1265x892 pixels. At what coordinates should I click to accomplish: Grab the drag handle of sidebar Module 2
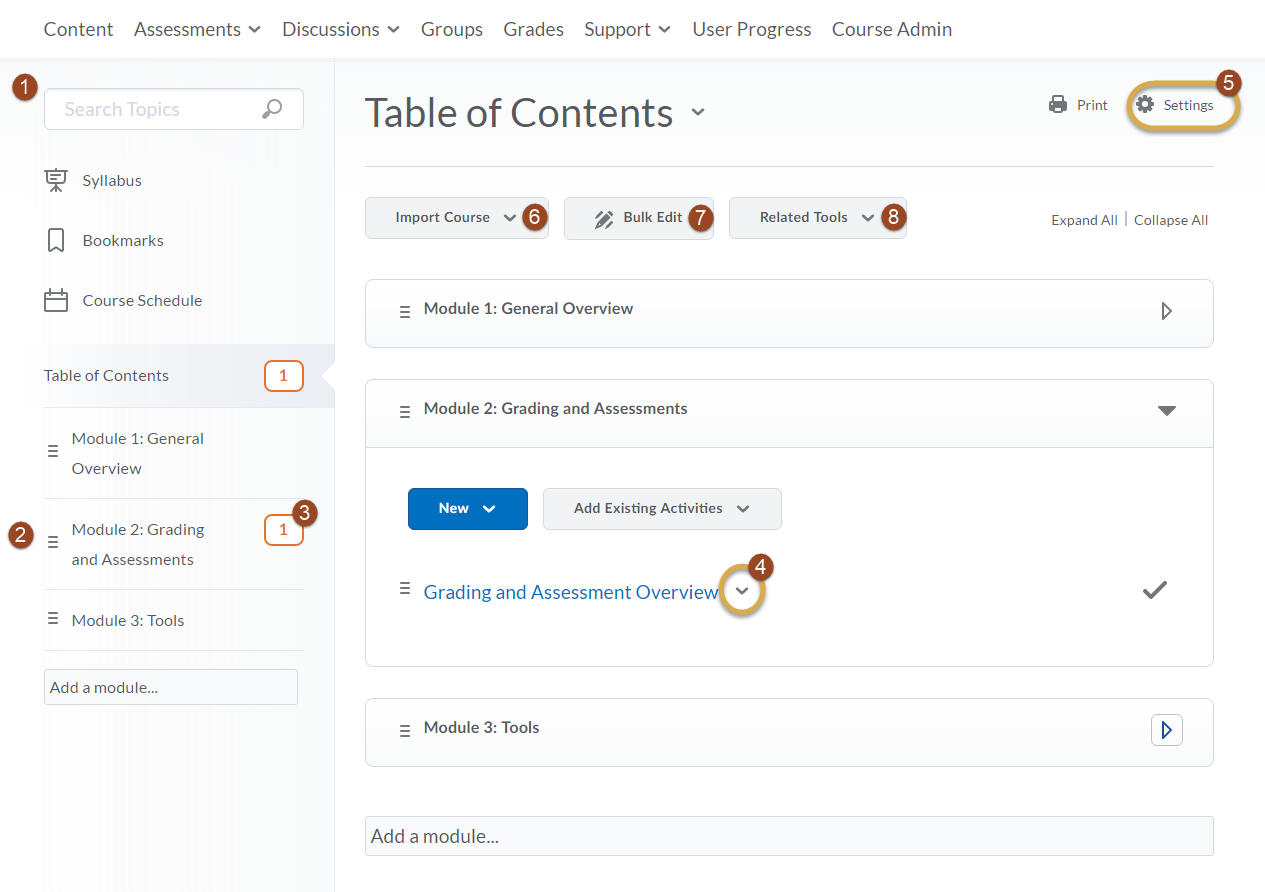click(x=53, y=542)
